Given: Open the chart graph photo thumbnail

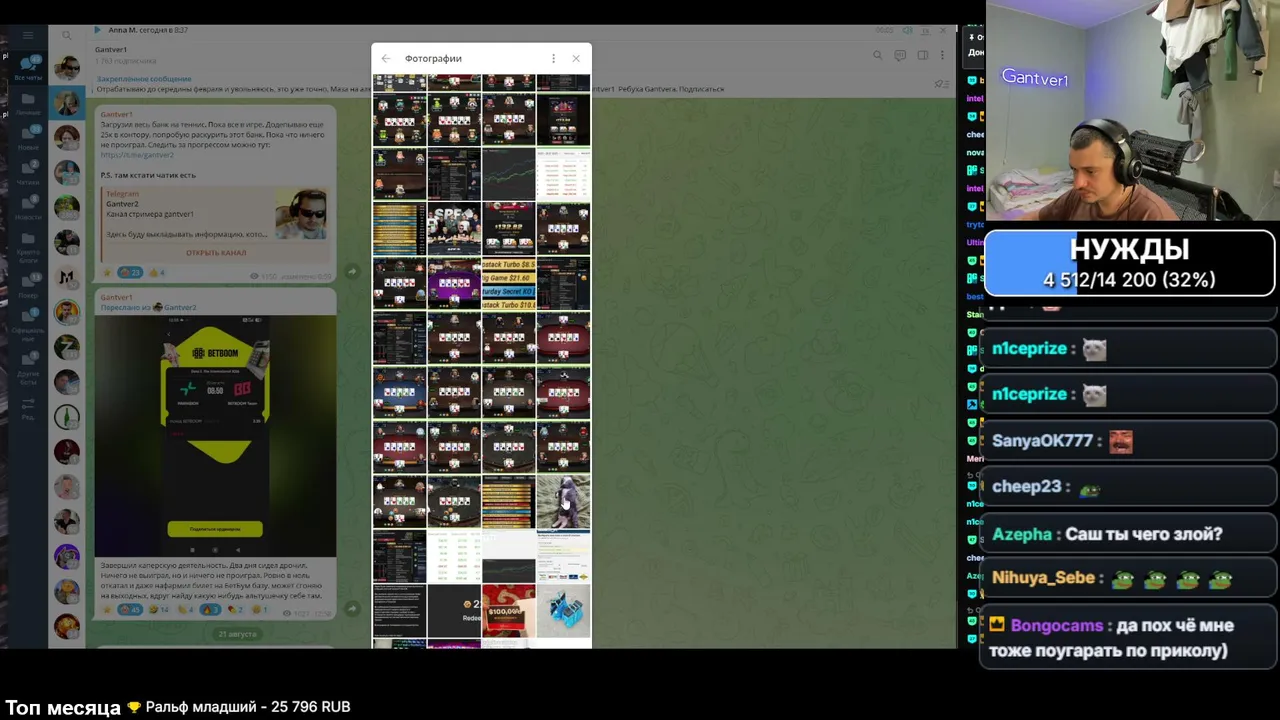Looking at the screenshot, I should (x=508, y=174).
